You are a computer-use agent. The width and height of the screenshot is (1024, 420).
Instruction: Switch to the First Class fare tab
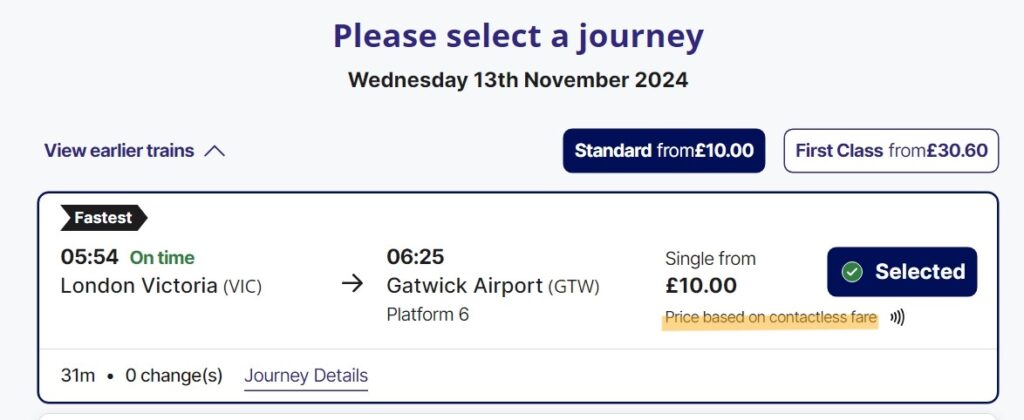click(891, 151)
